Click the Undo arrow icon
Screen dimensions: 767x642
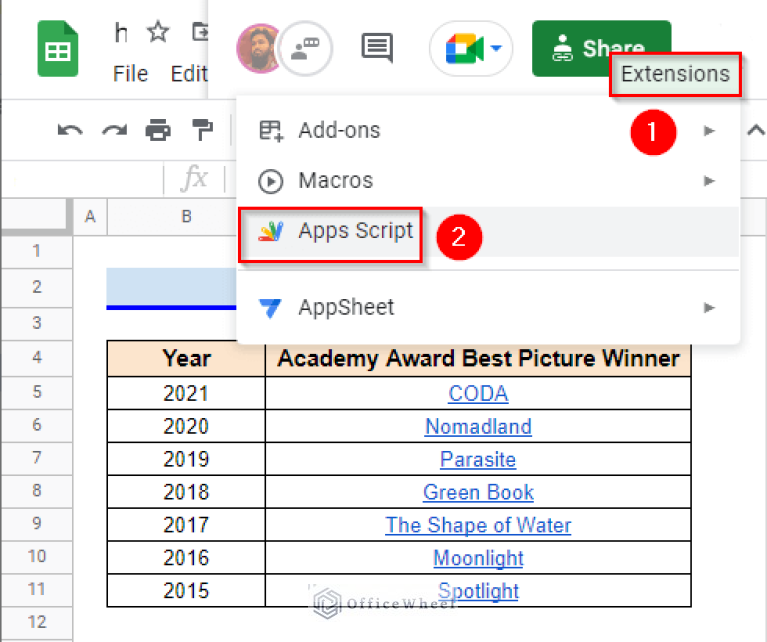[69, 130]
